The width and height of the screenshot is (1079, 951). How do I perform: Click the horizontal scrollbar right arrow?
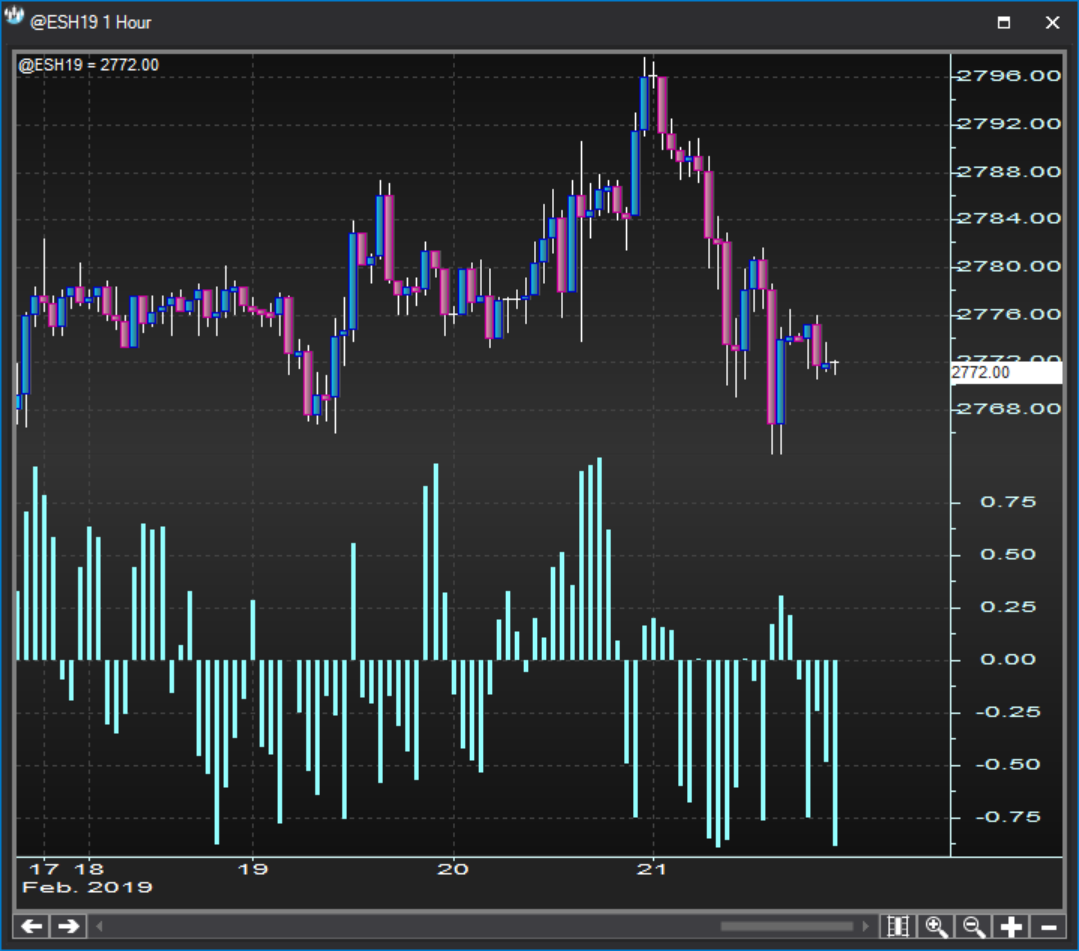coord(866,926)
